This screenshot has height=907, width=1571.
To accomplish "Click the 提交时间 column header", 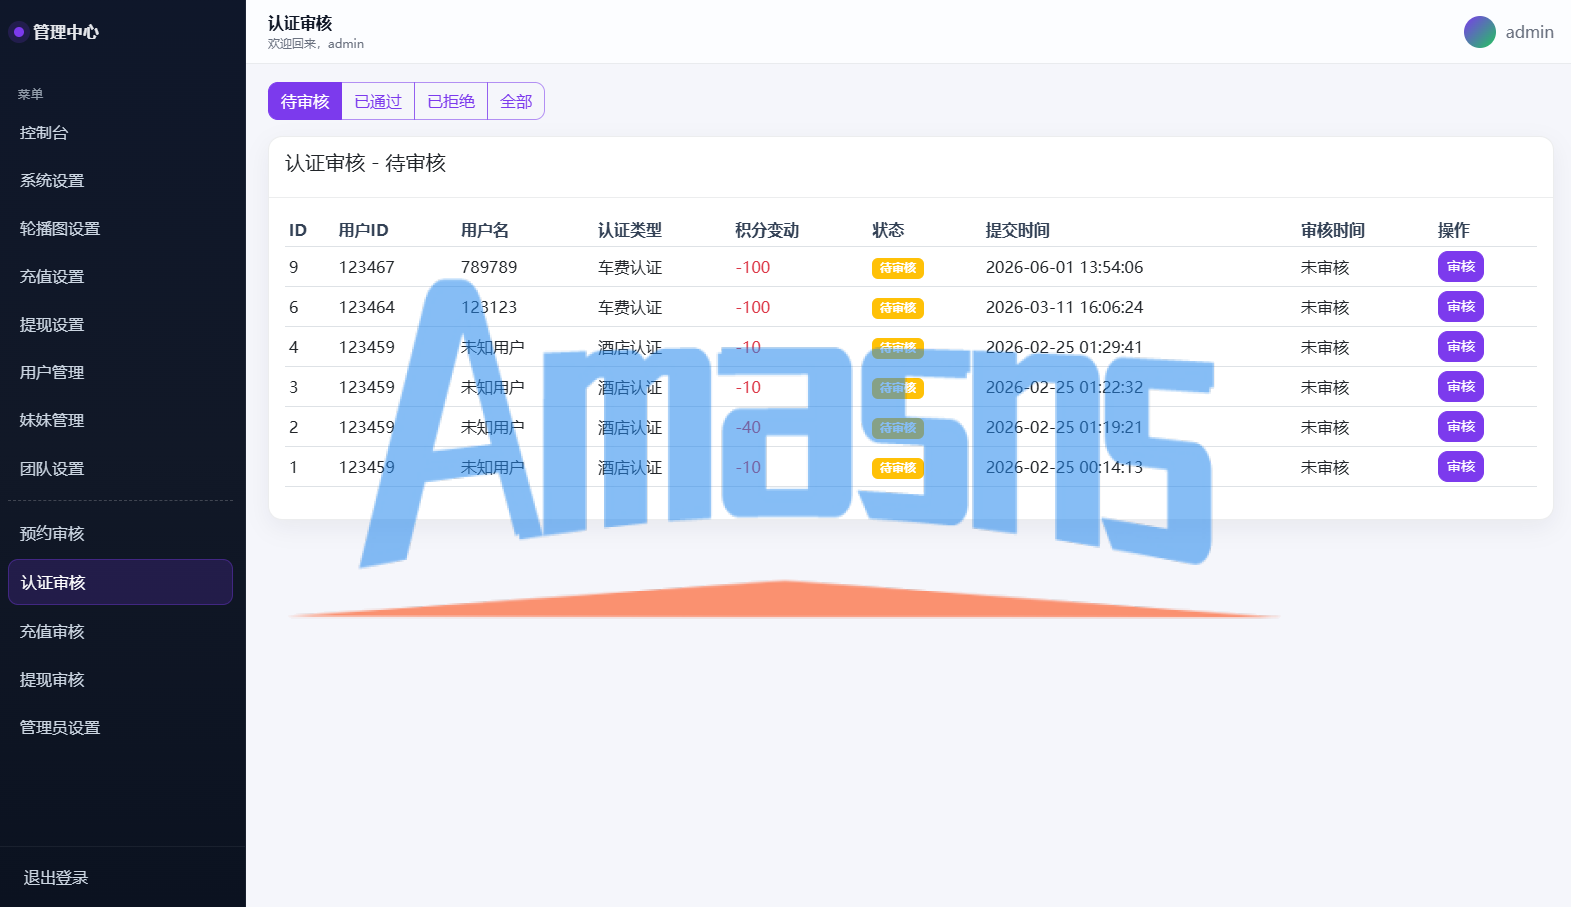I will pos(1018,230).
